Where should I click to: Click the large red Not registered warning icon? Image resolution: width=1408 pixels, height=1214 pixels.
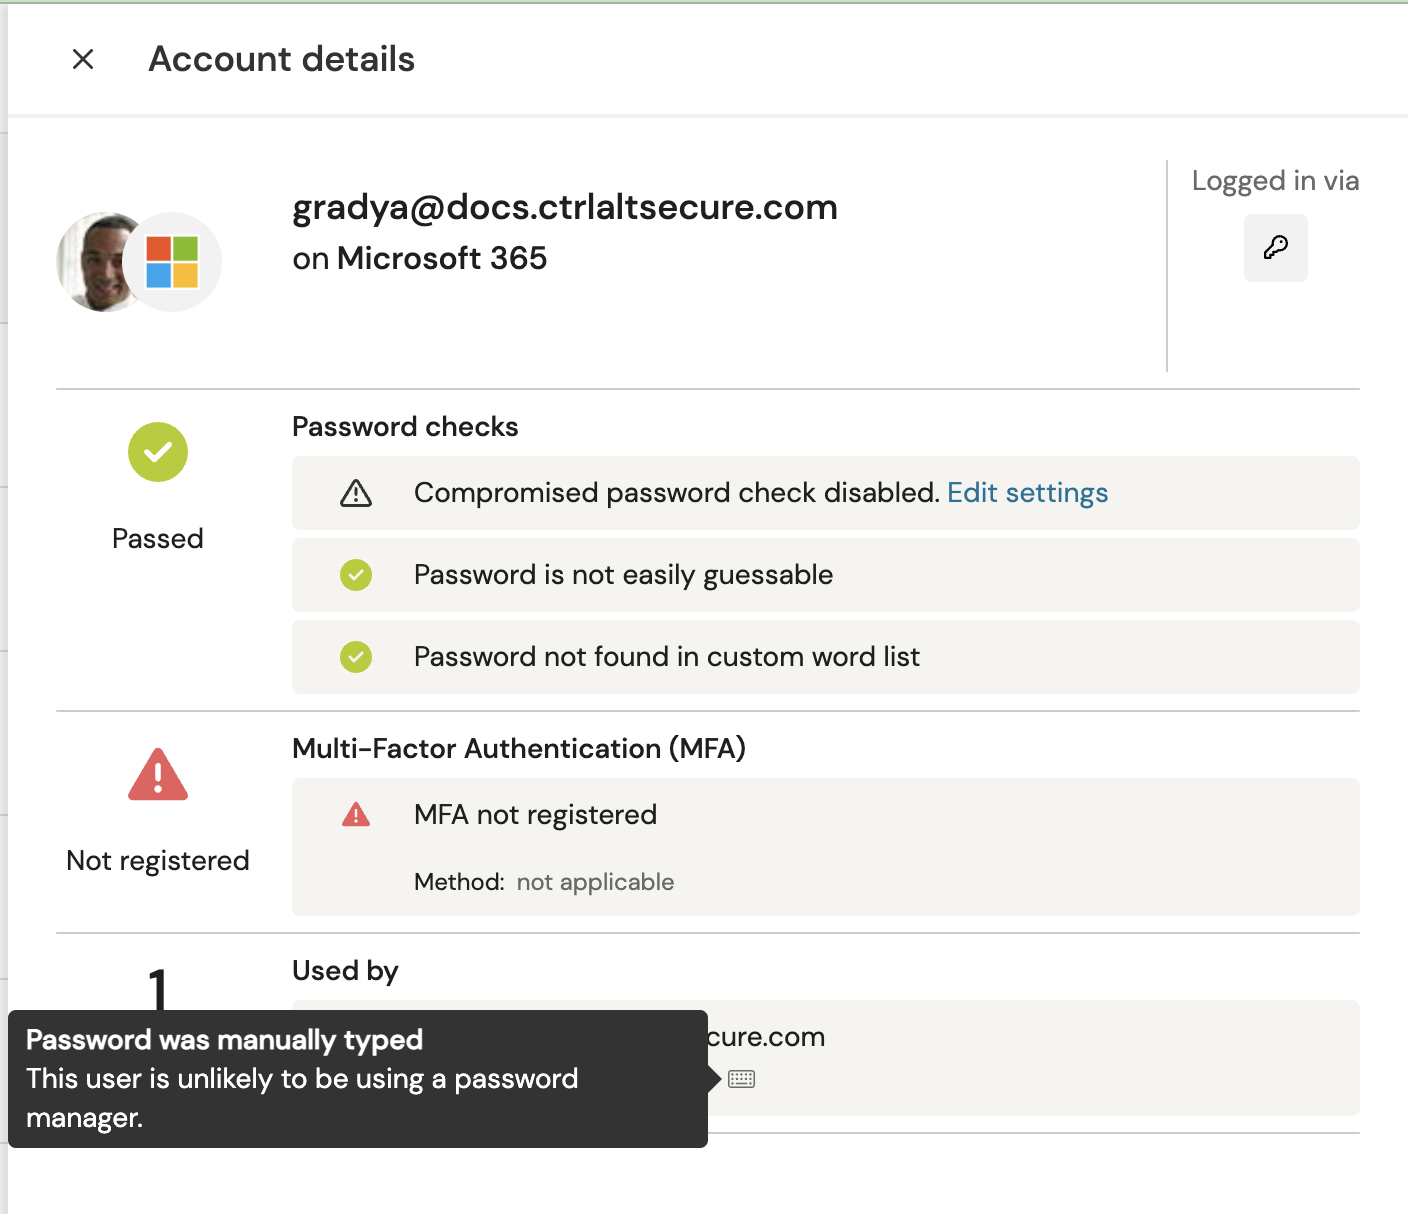coord(158,775)
